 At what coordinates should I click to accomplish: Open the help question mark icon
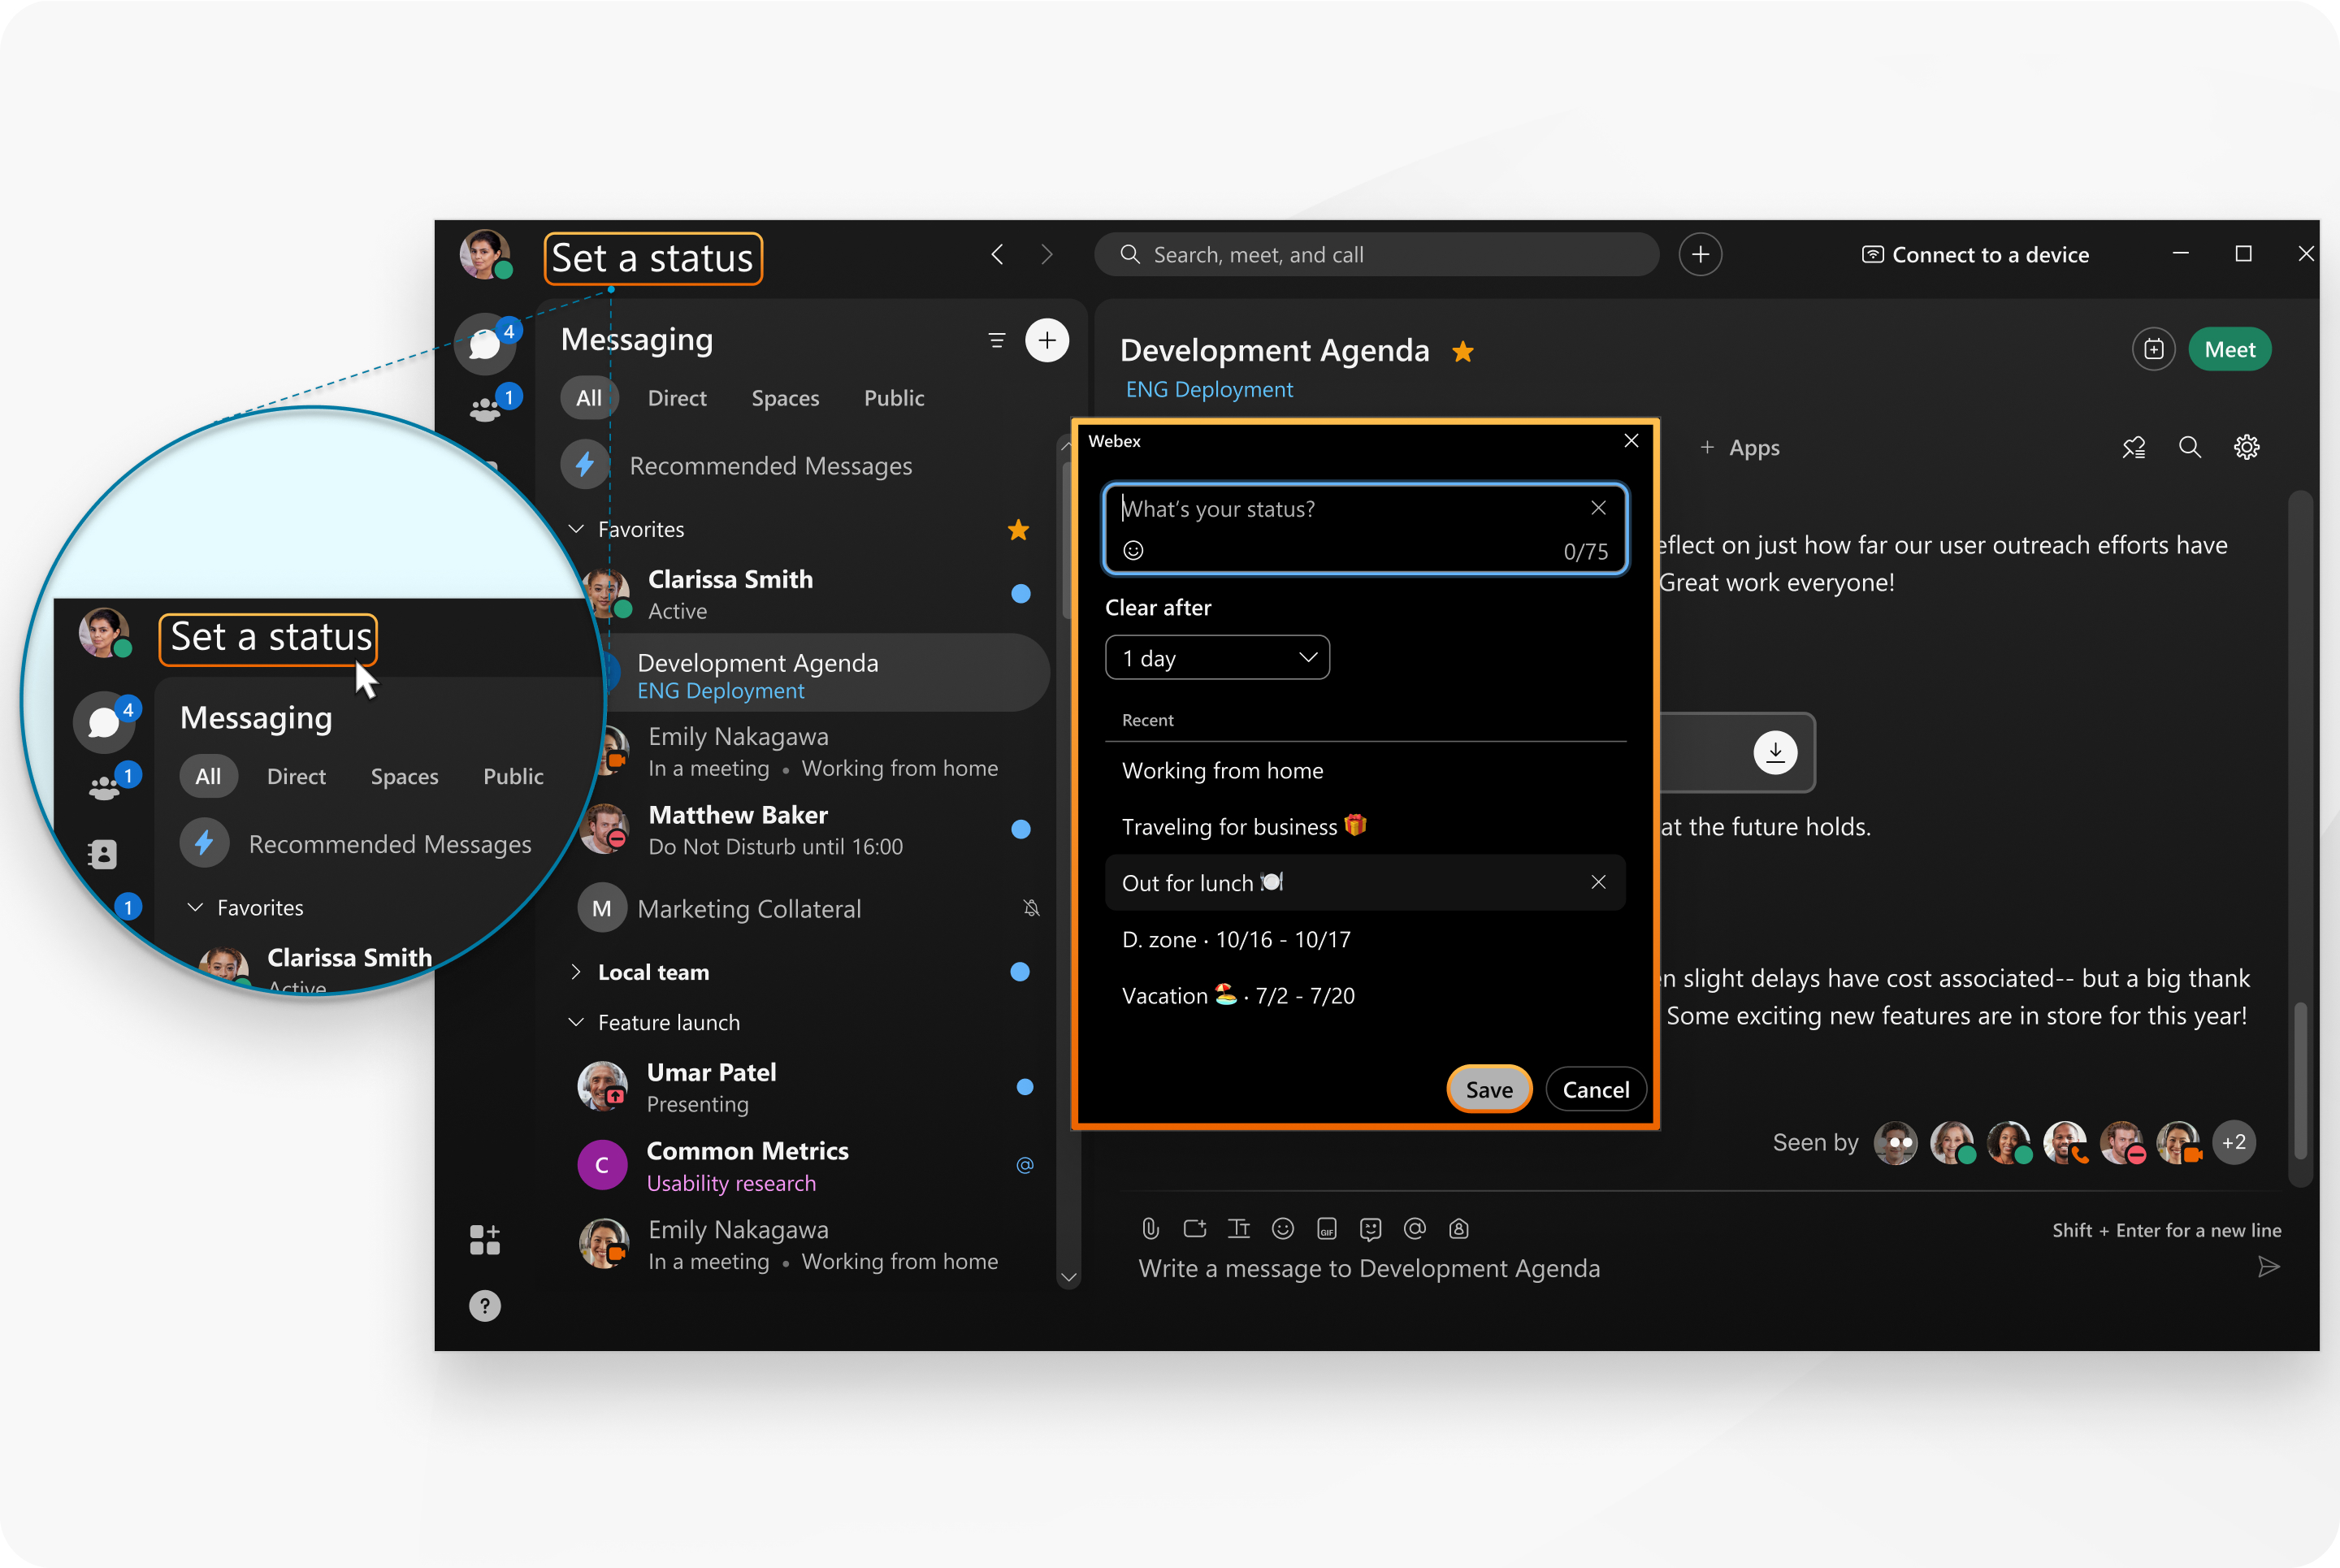[x=484, y=1305]
